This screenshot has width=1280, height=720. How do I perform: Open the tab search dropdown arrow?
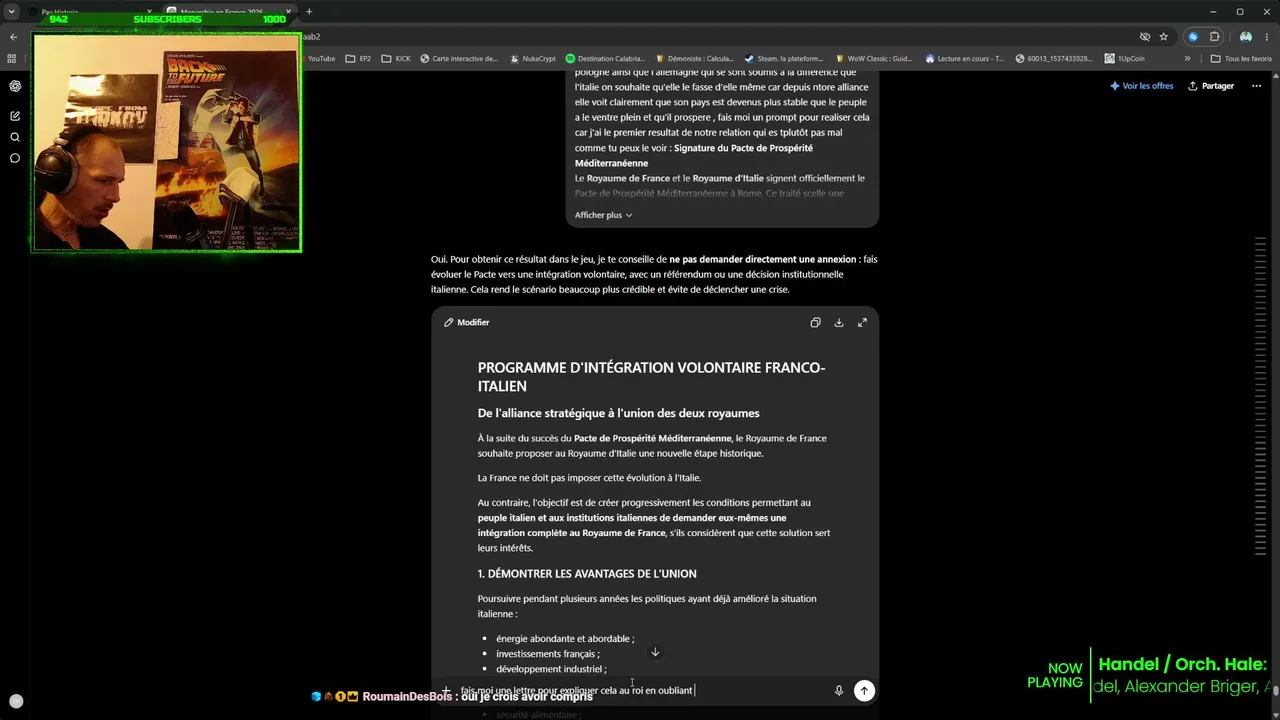tap(11, 12)
